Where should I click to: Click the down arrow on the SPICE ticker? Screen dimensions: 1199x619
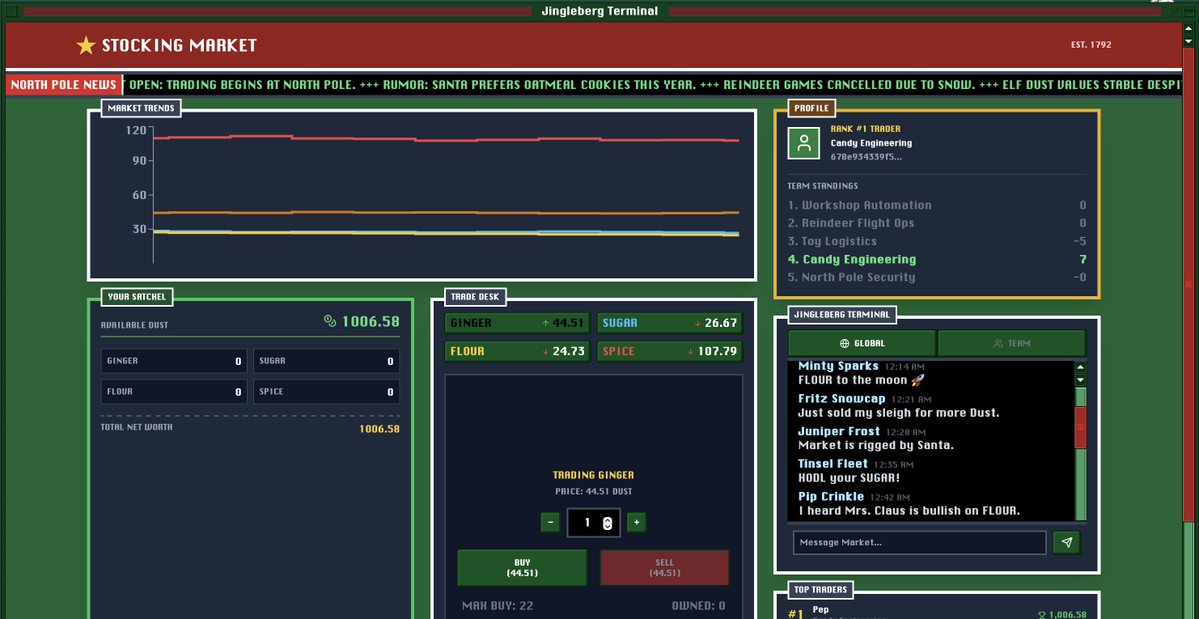point(690,352)
